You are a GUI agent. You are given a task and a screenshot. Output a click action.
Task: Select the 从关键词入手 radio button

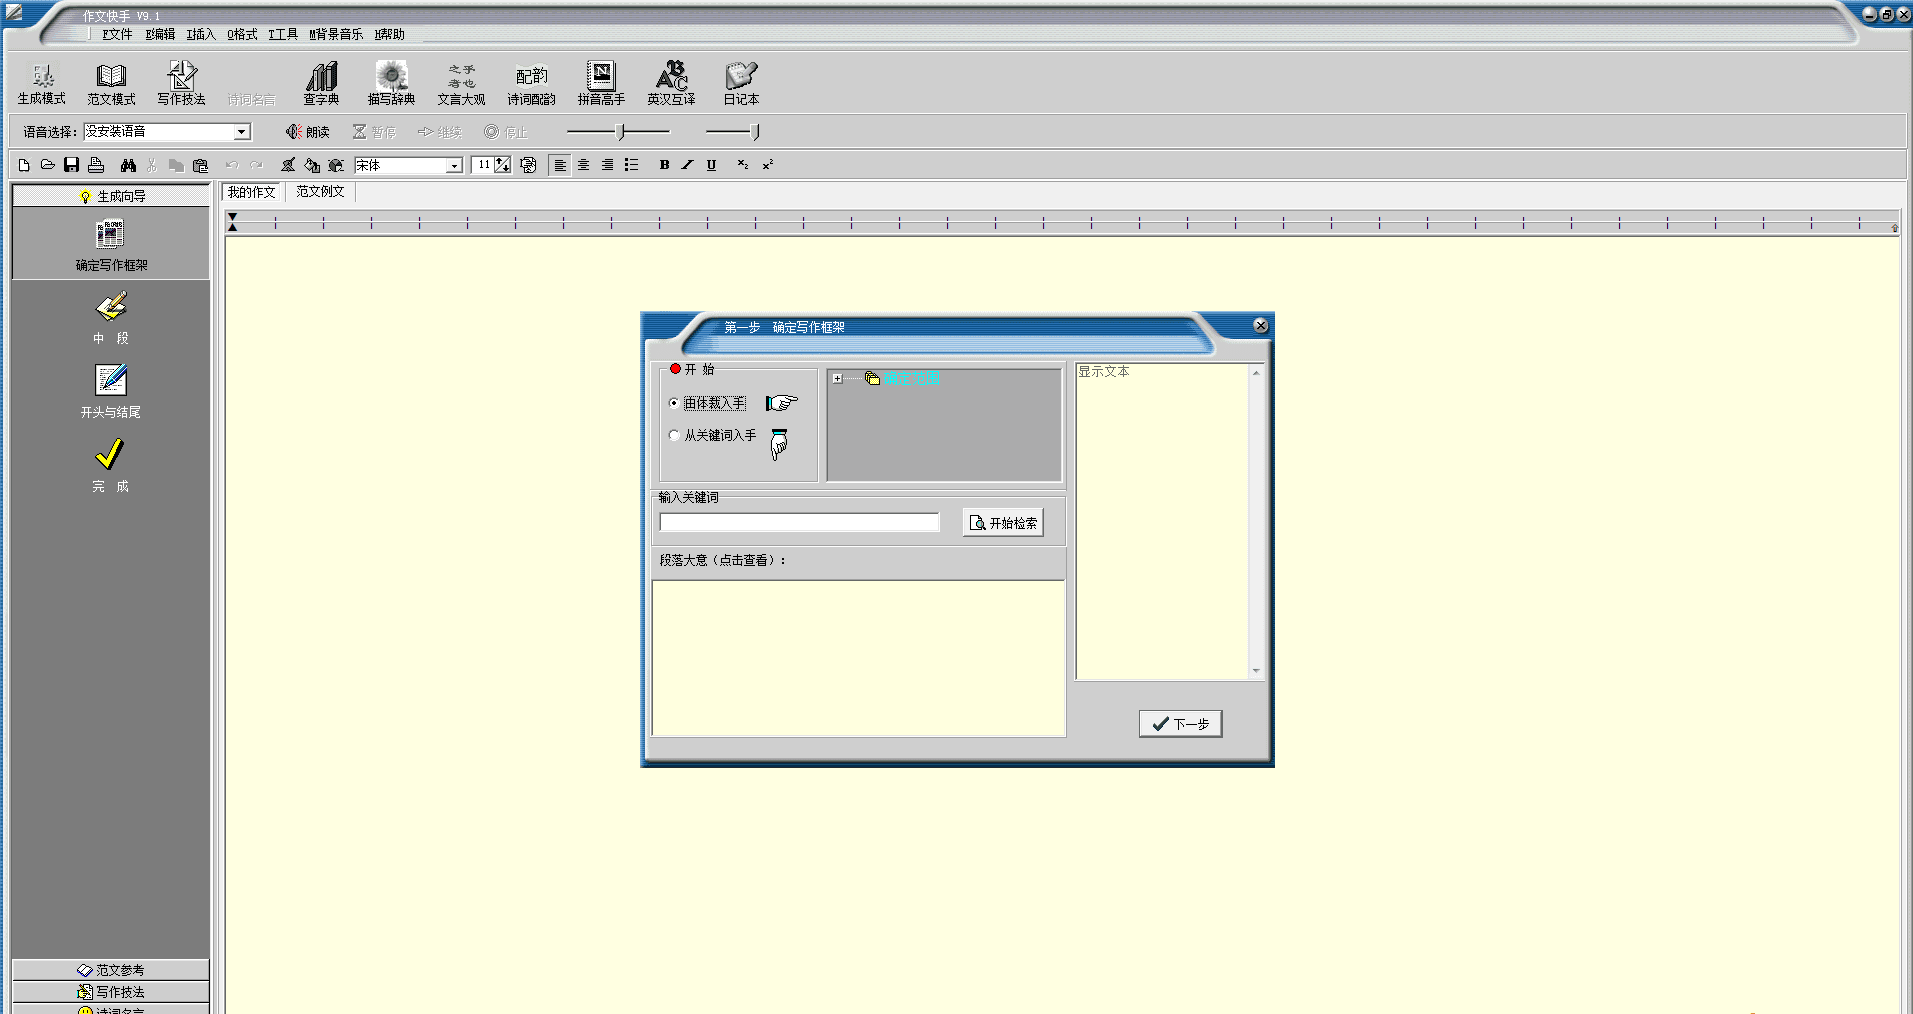tap(674, 435)
